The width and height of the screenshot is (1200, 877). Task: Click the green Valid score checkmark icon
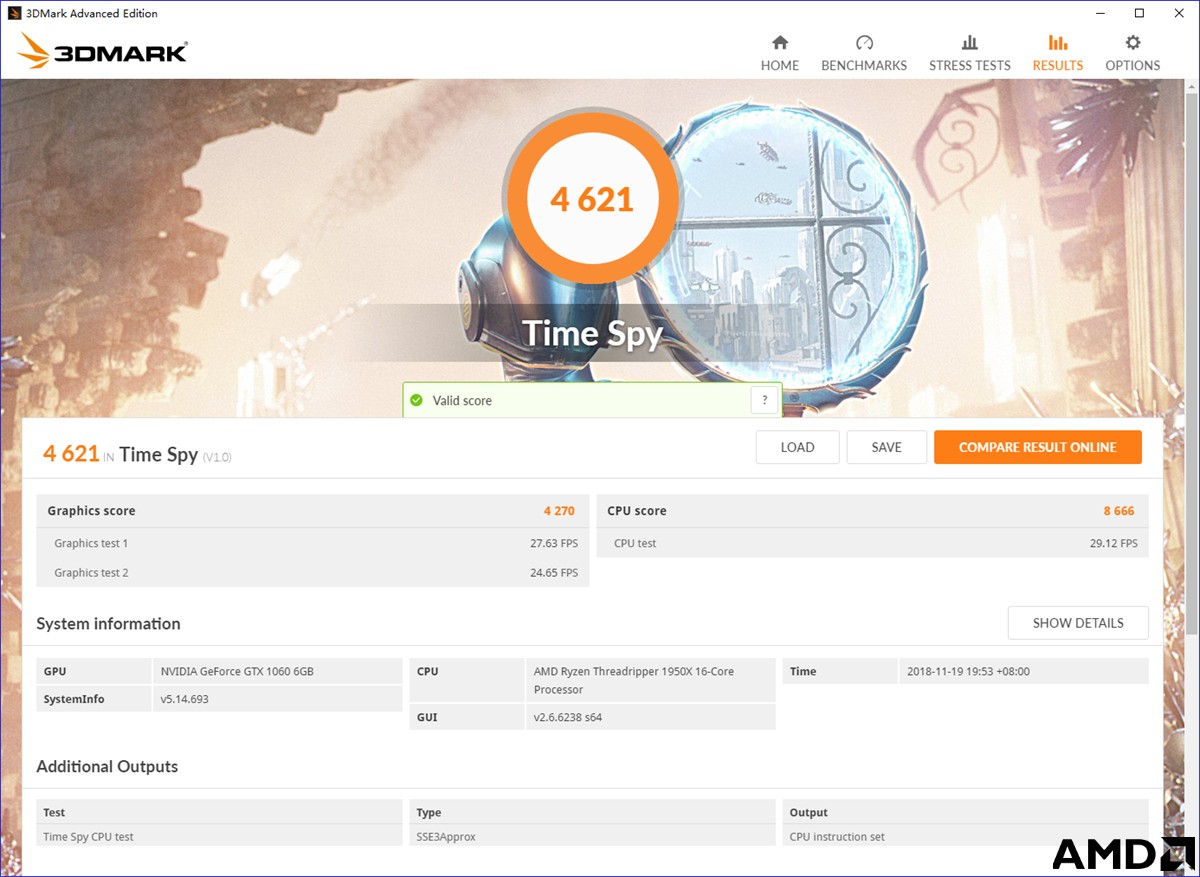click(416, 400)
